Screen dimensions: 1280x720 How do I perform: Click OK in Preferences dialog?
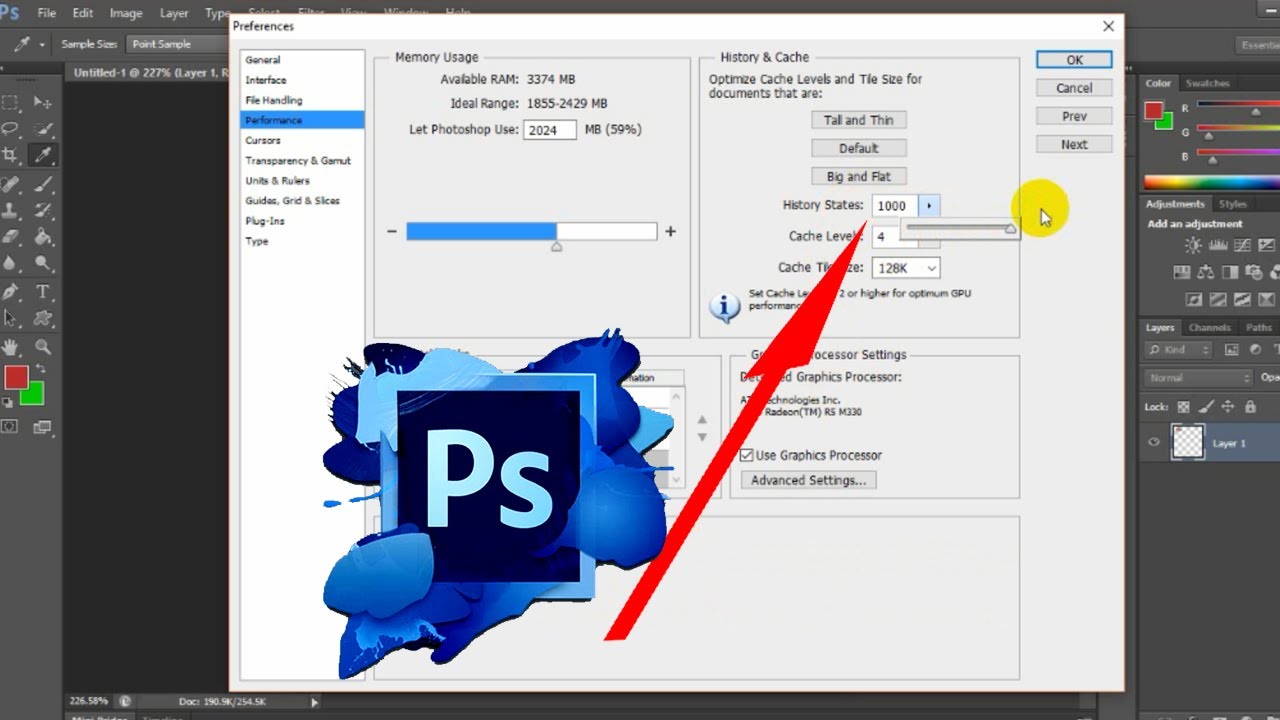[1074, 60]
